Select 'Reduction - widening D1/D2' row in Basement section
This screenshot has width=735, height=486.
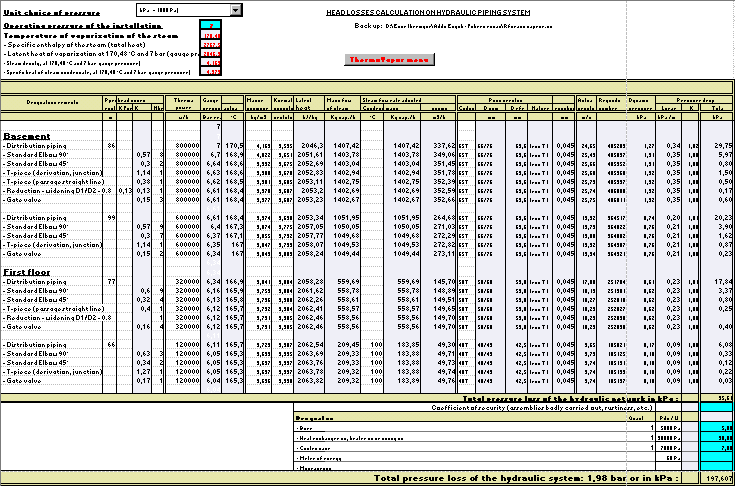pos(58,191)
